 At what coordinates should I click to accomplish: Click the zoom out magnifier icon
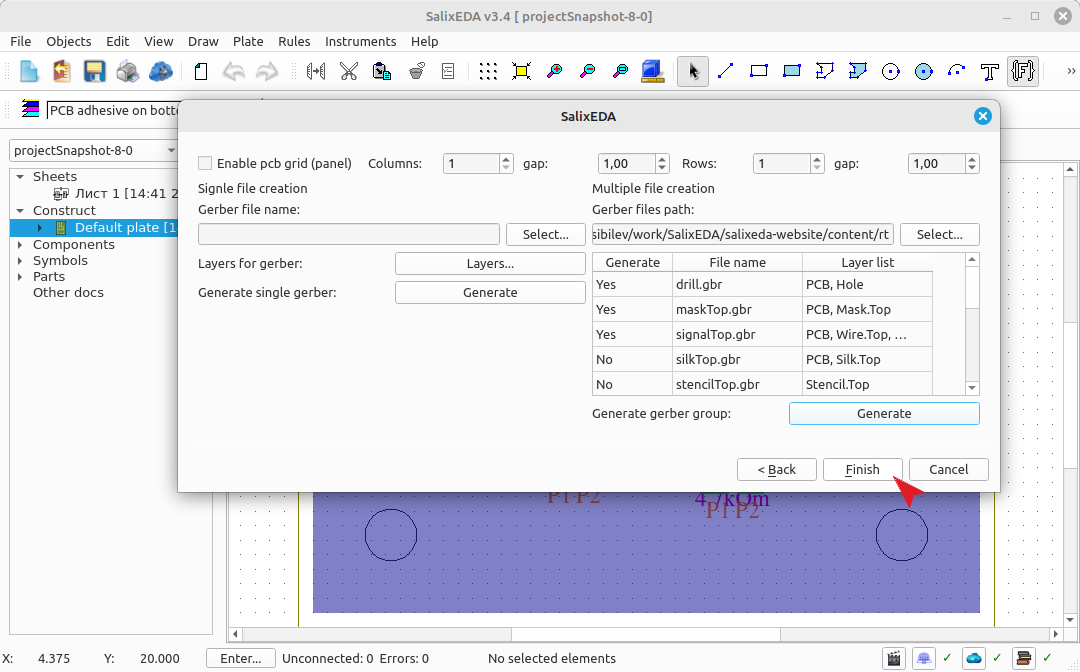tap(588, 71)
